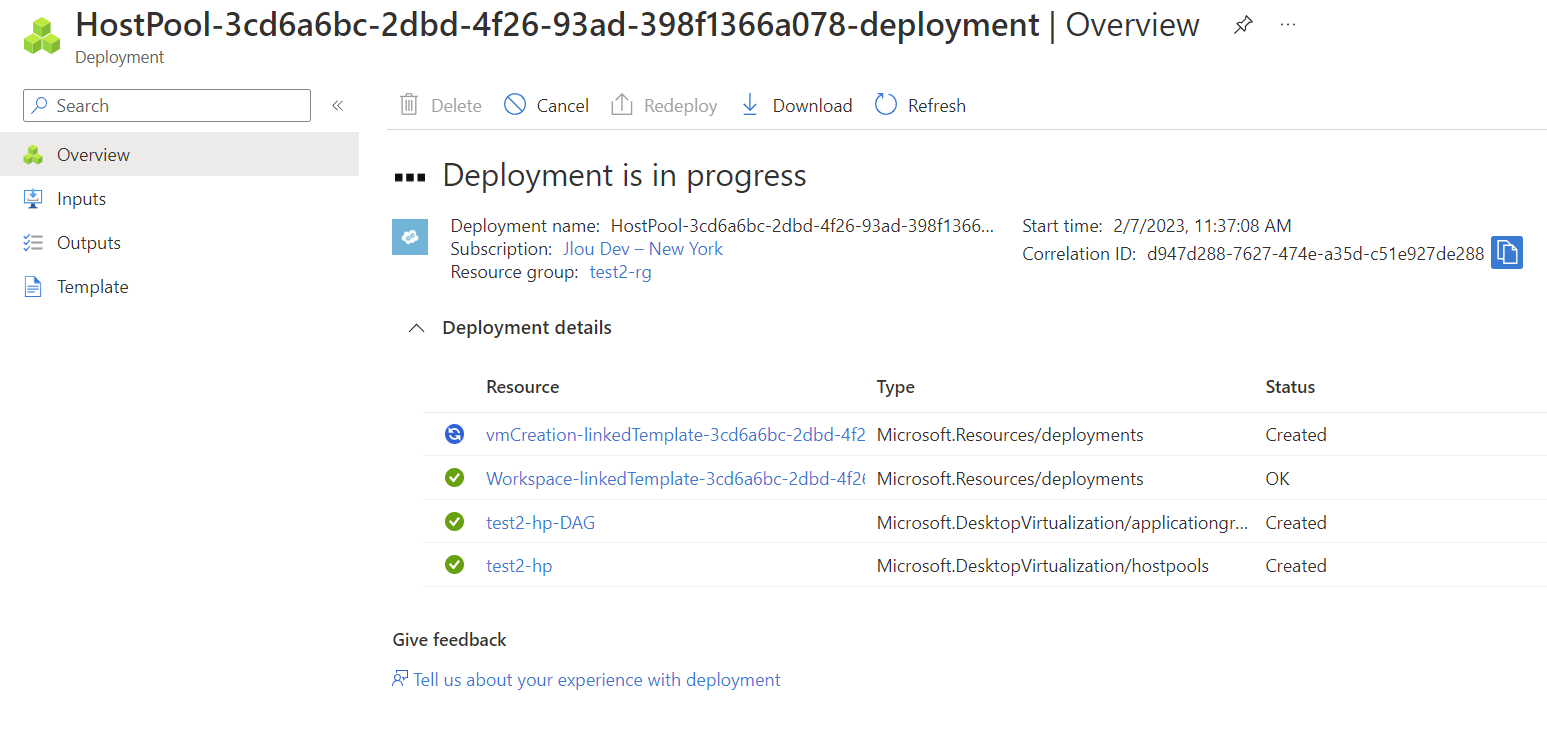Viewport: 1547px width, 735px height.
Task: Click green check icon for test2-hp-DAG row
Action: (455, 522)
